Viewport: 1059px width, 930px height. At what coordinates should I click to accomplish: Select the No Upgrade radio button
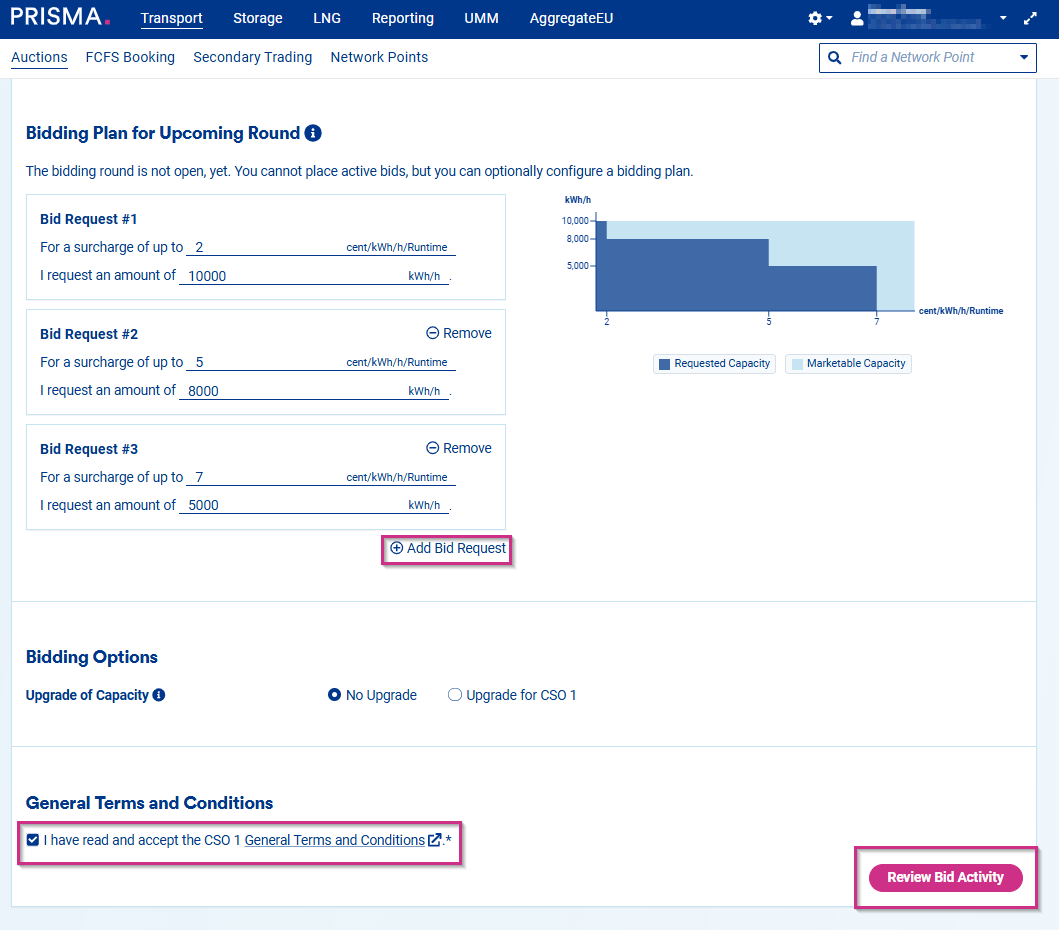[335, 695]
